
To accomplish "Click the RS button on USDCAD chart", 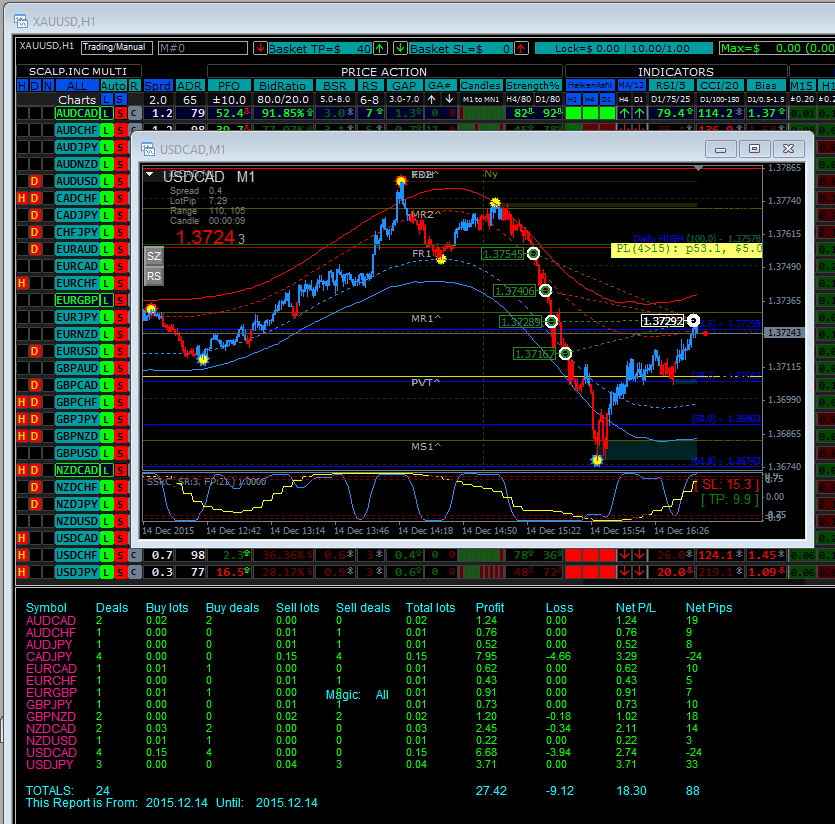I will [154, 276].
